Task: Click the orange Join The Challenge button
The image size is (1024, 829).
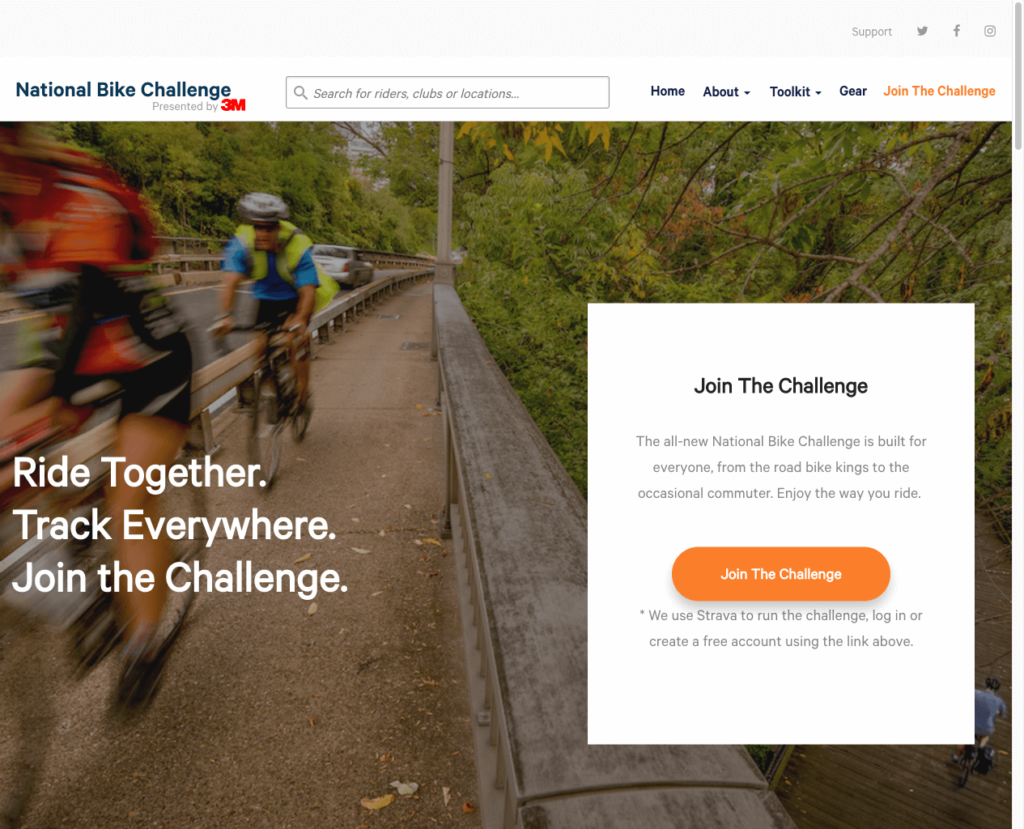Action: pyautogui.click(x=781, y=574)
